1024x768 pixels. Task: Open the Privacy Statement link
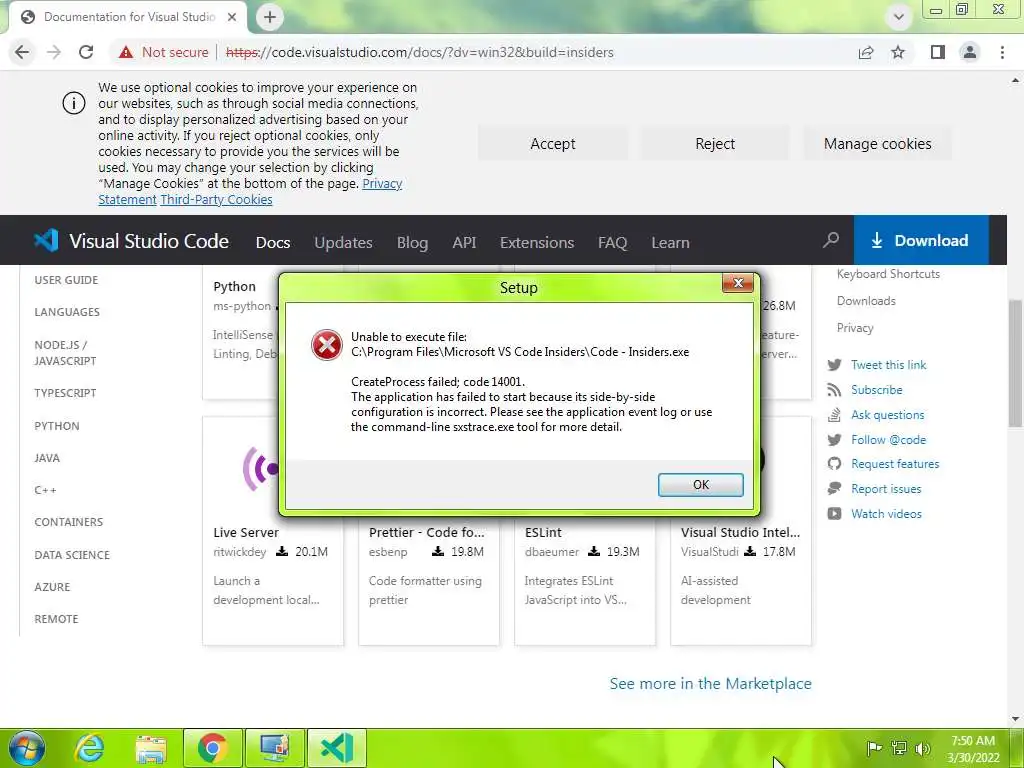click(x=250, y=191)
